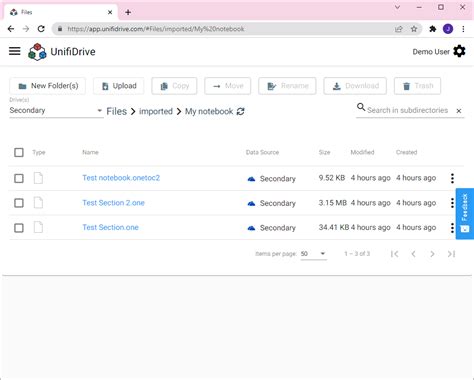
Task: Sort by the Type column header
Action: click(x=39, y=152)
